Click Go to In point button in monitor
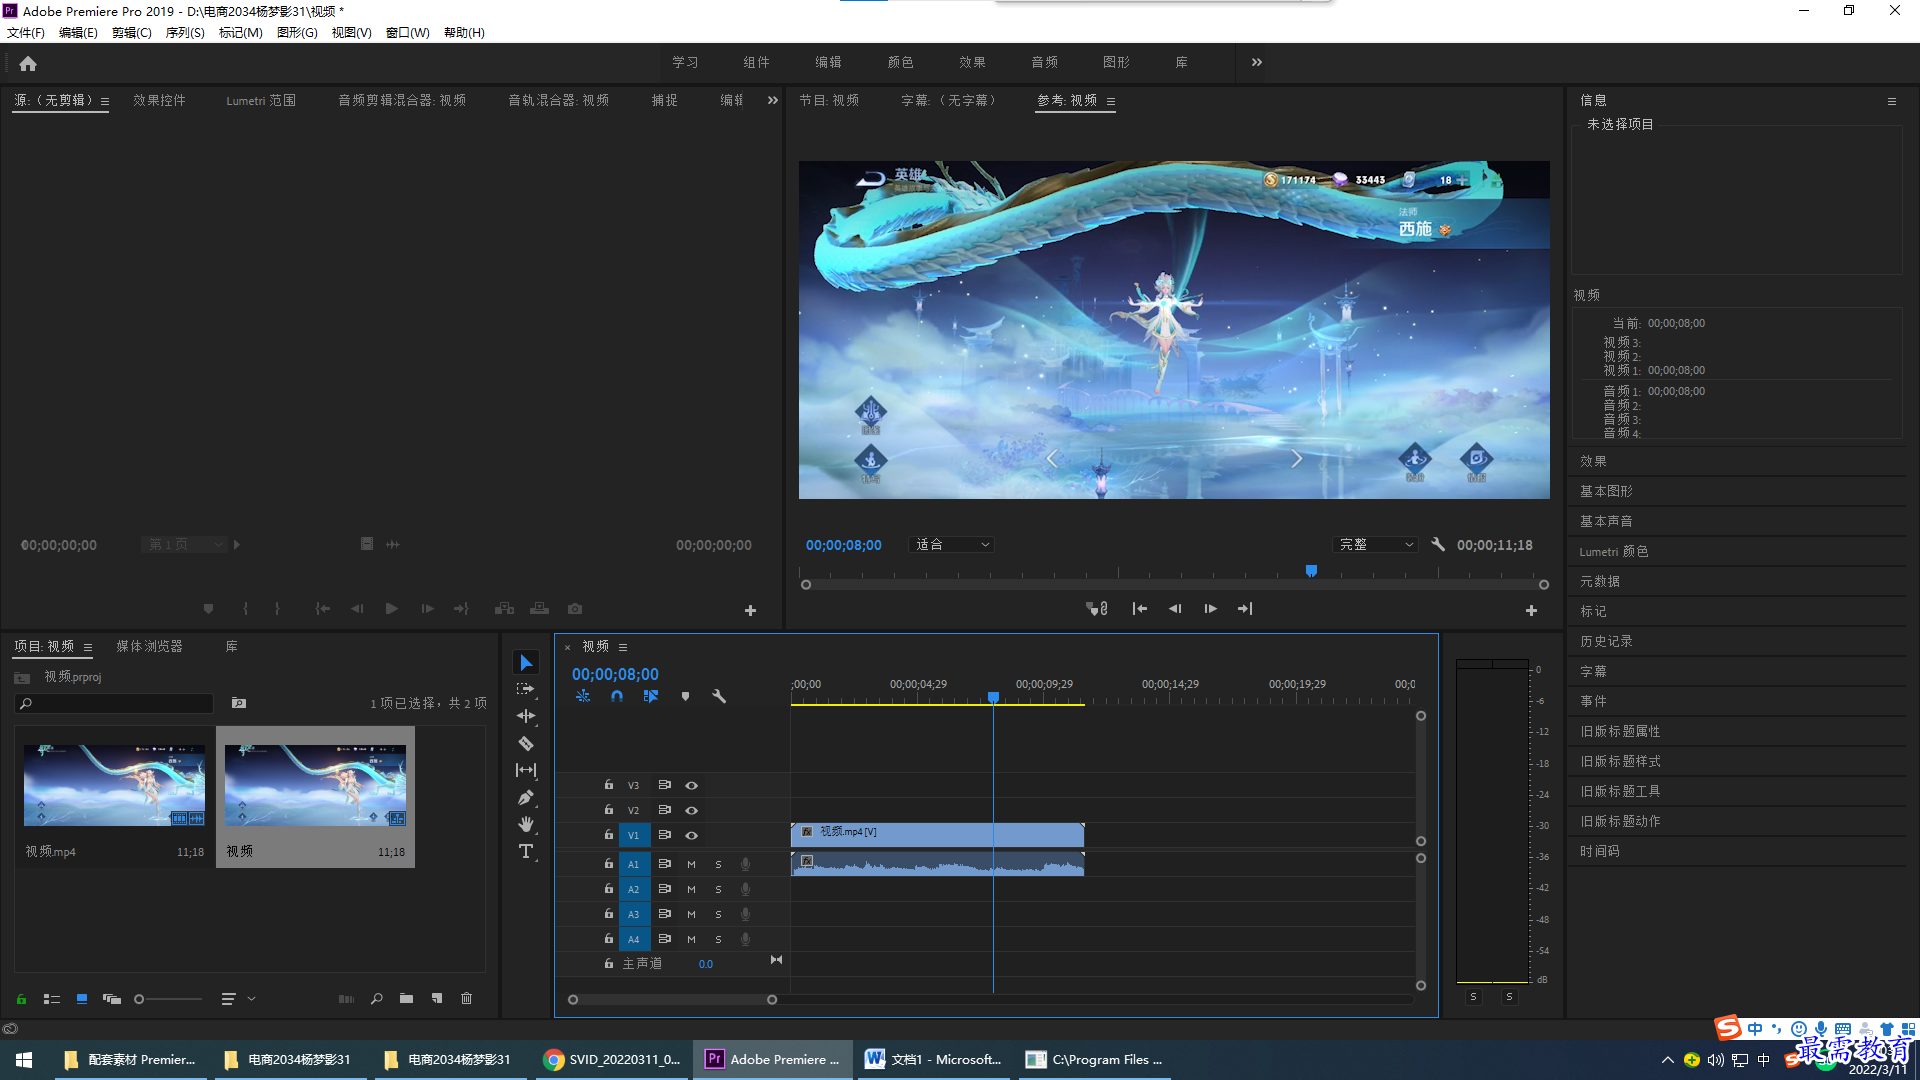 coord(1140,609)
